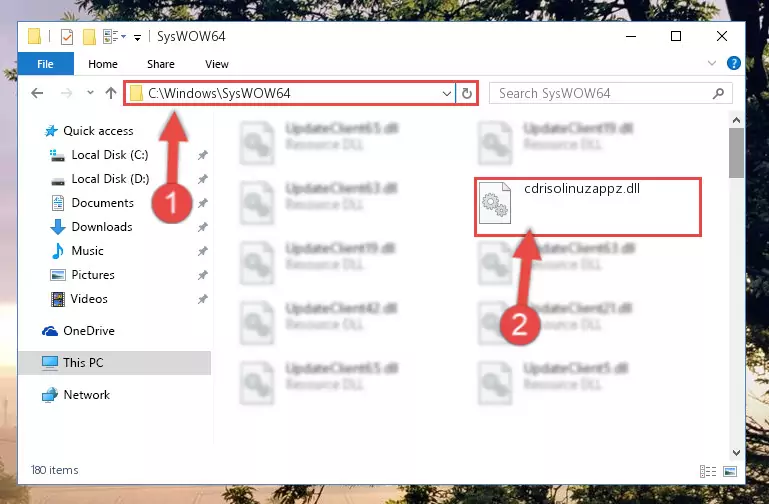
Task: Switch to the Share ribbon tab
Action: coord(161,64)
